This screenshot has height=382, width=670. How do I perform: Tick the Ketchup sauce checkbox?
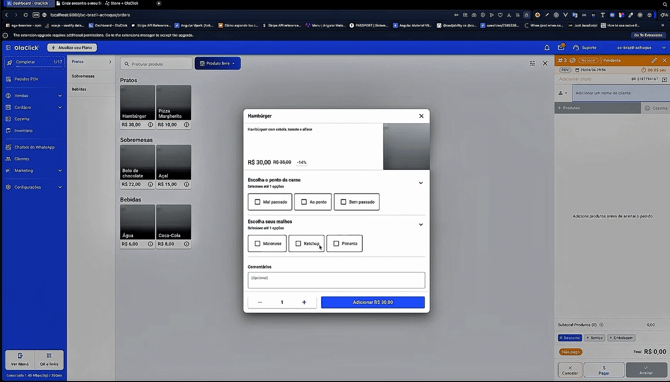[x=298, y=244]
